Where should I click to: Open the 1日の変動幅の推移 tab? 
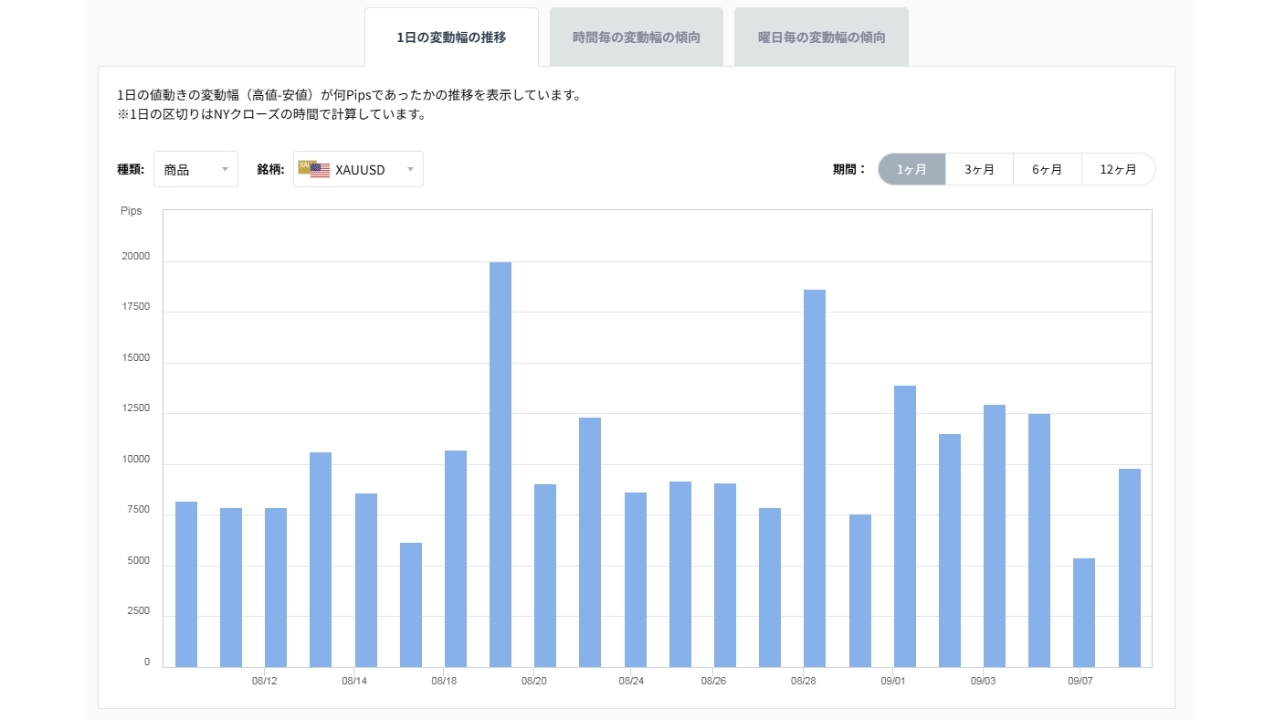pos(451,38)
